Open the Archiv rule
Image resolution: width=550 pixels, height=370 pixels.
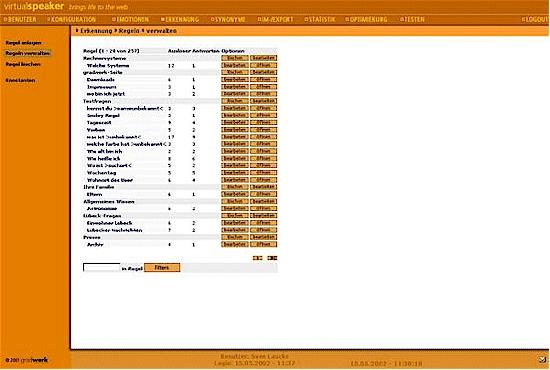pyautogui.click(x=263, y=244)
